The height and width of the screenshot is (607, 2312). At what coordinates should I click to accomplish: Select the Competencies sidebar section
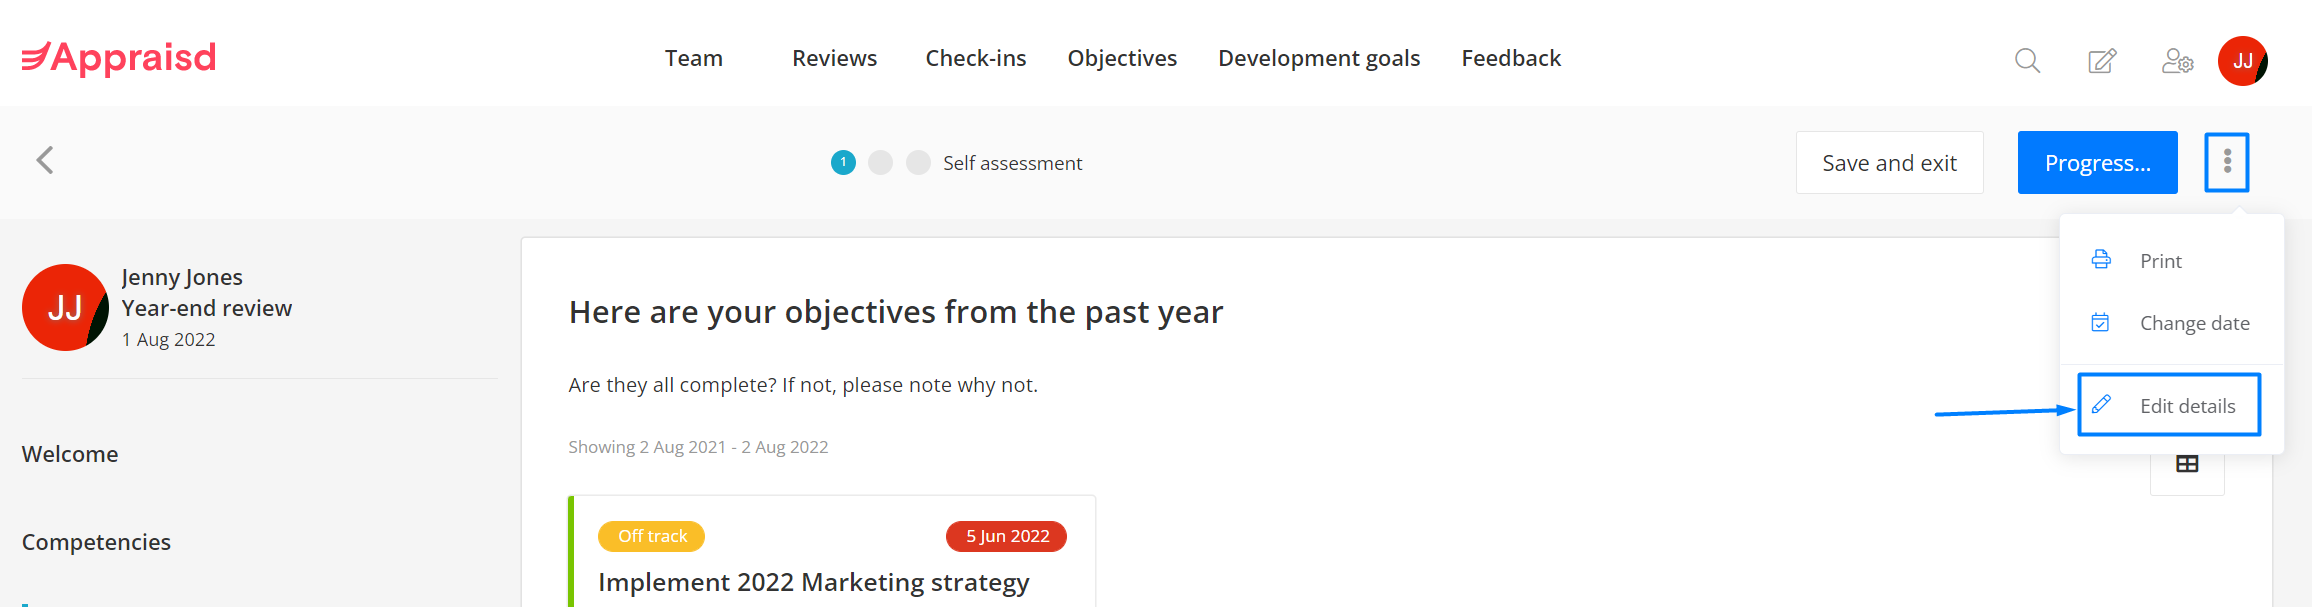96,542
